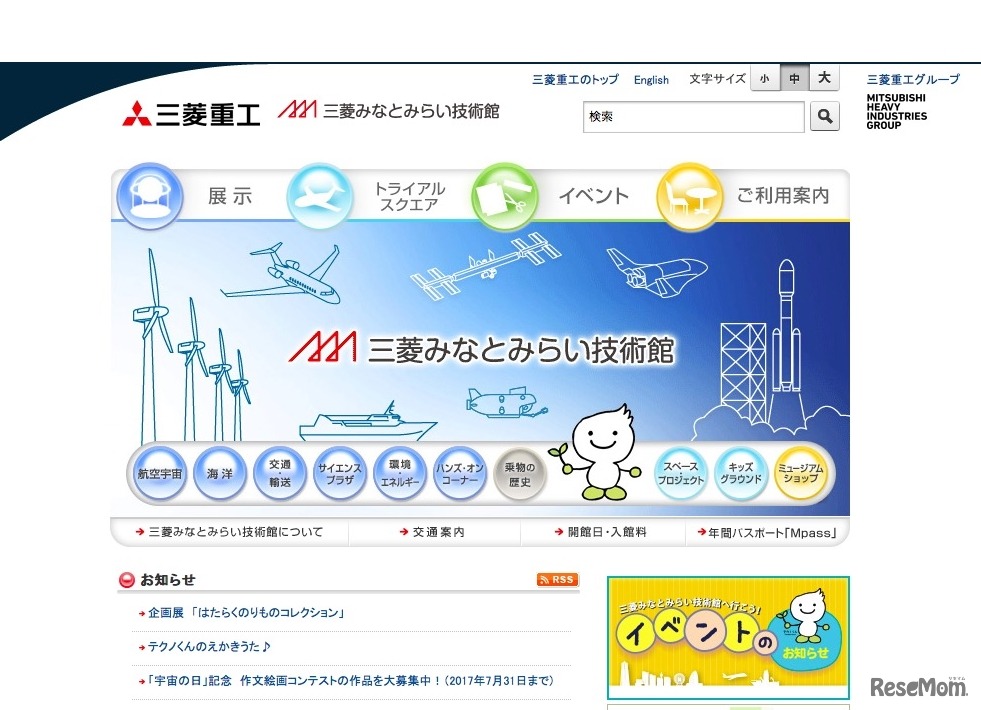
Task: Select the ハンズ・オンコーナー round button
Action: tap(460, 474)
